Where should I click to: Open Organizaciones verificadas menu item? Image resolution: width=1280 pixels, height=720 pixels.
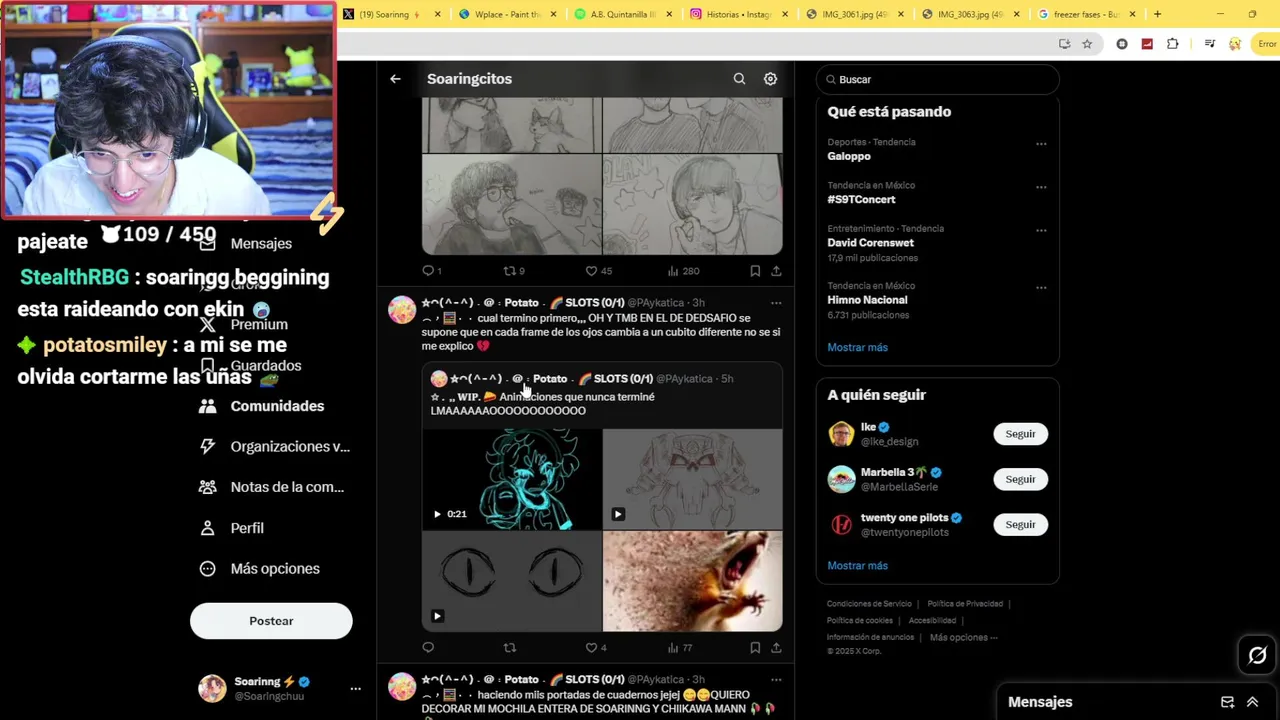click(274, 447)
